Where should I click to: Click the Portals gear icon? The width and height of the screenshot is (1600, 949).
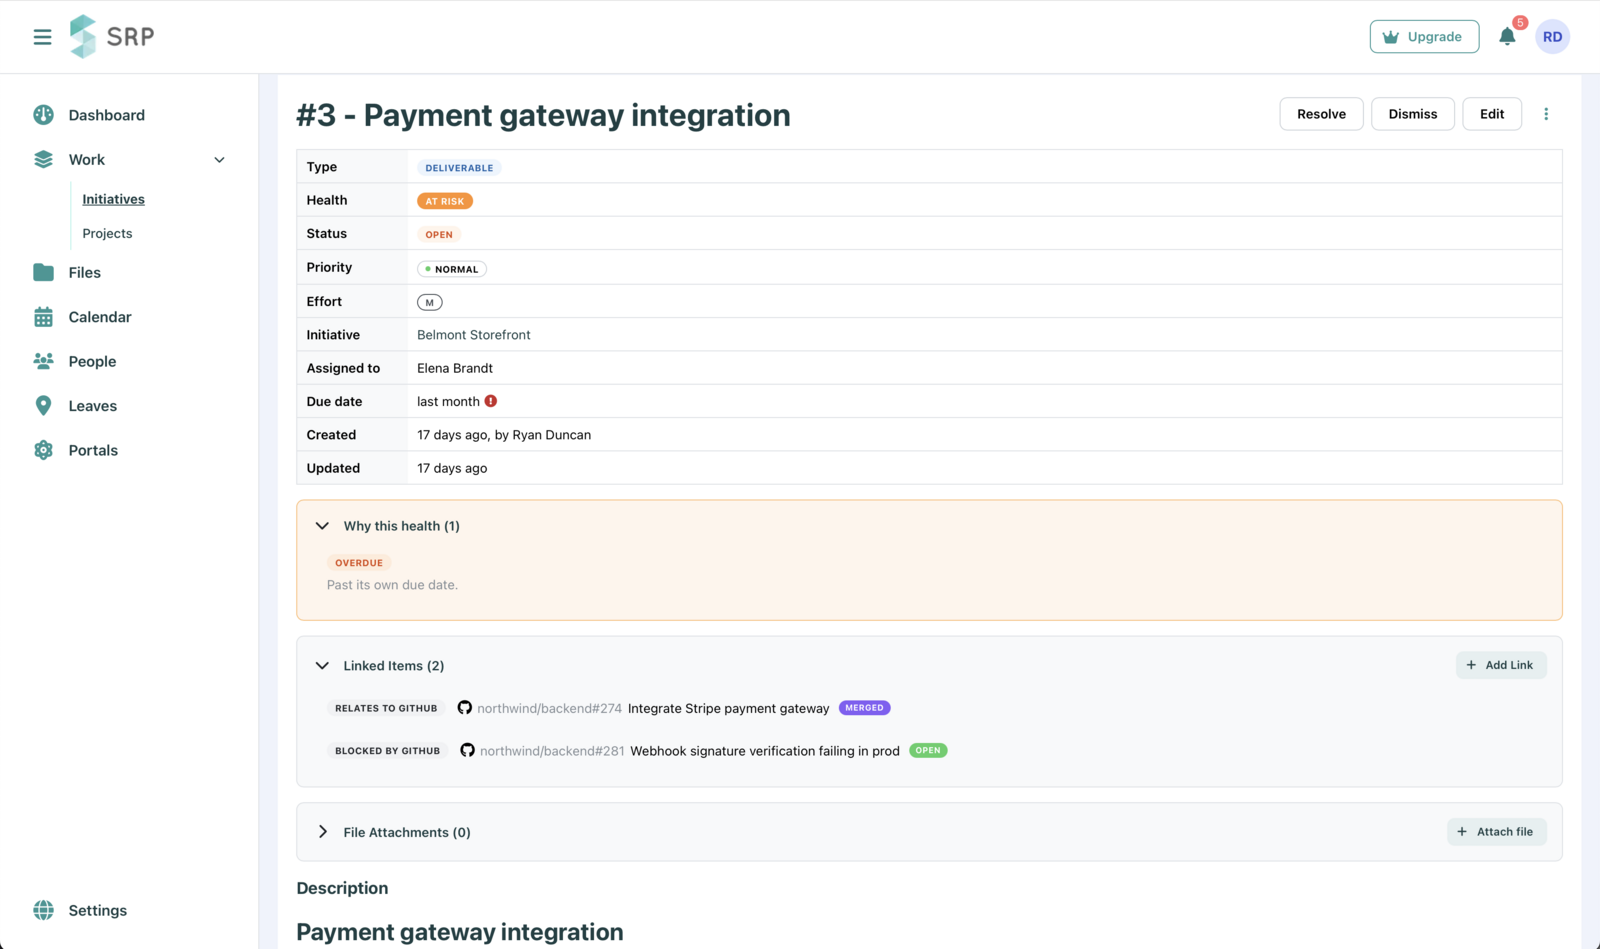pyautogui.click(x=43, y=450)
